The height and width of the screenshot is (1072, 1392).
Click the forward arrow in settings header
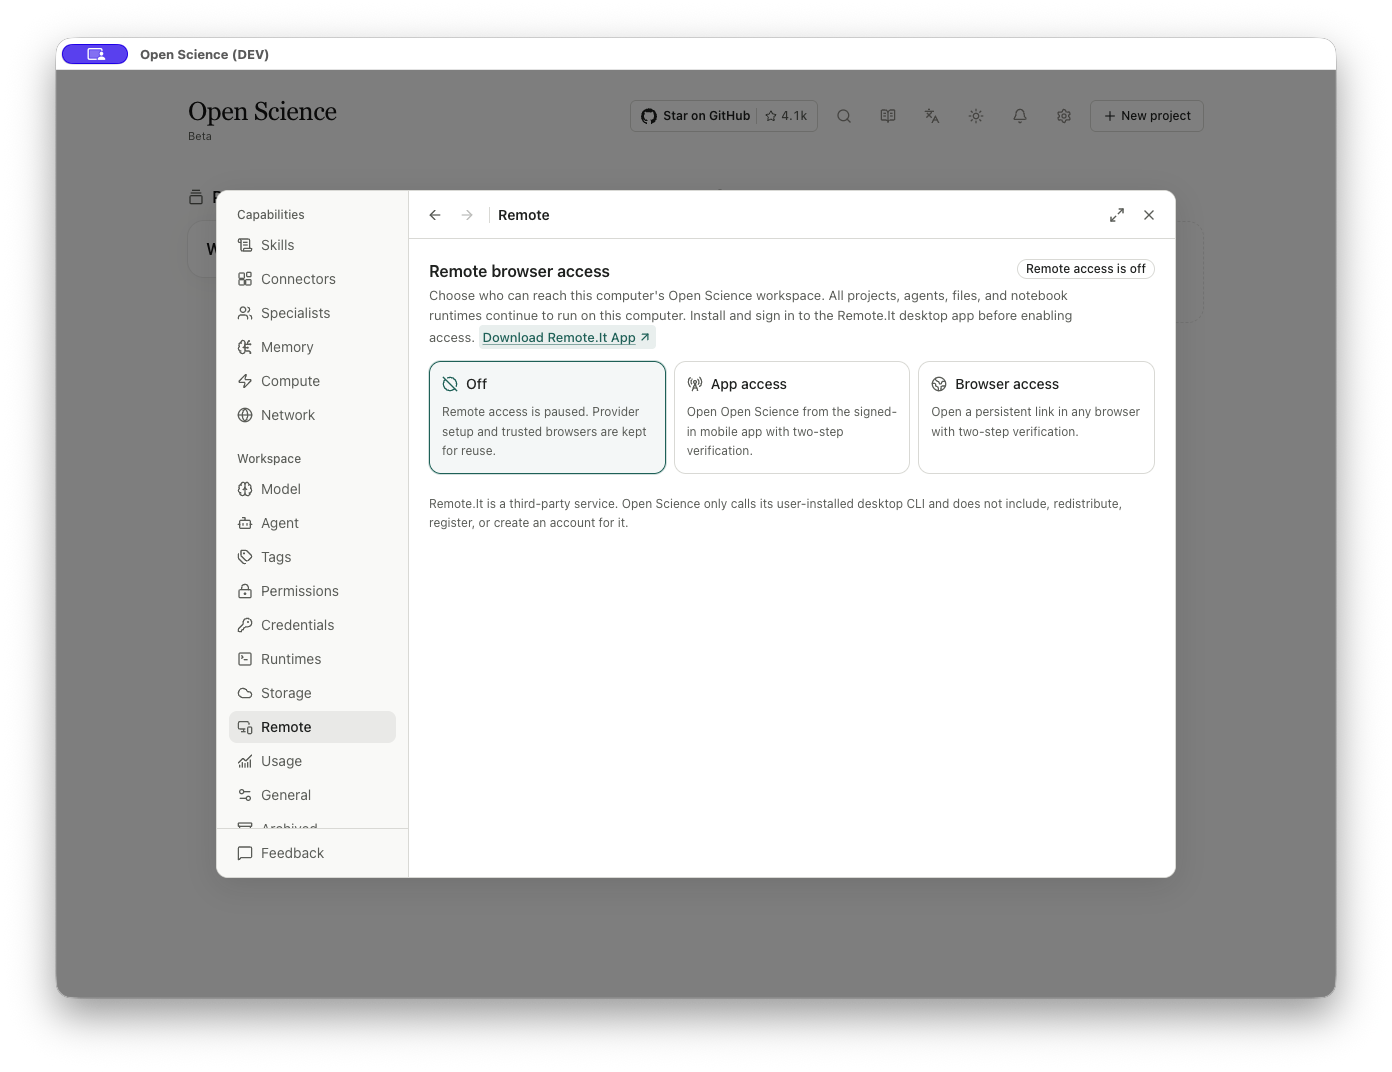point(467,215)
